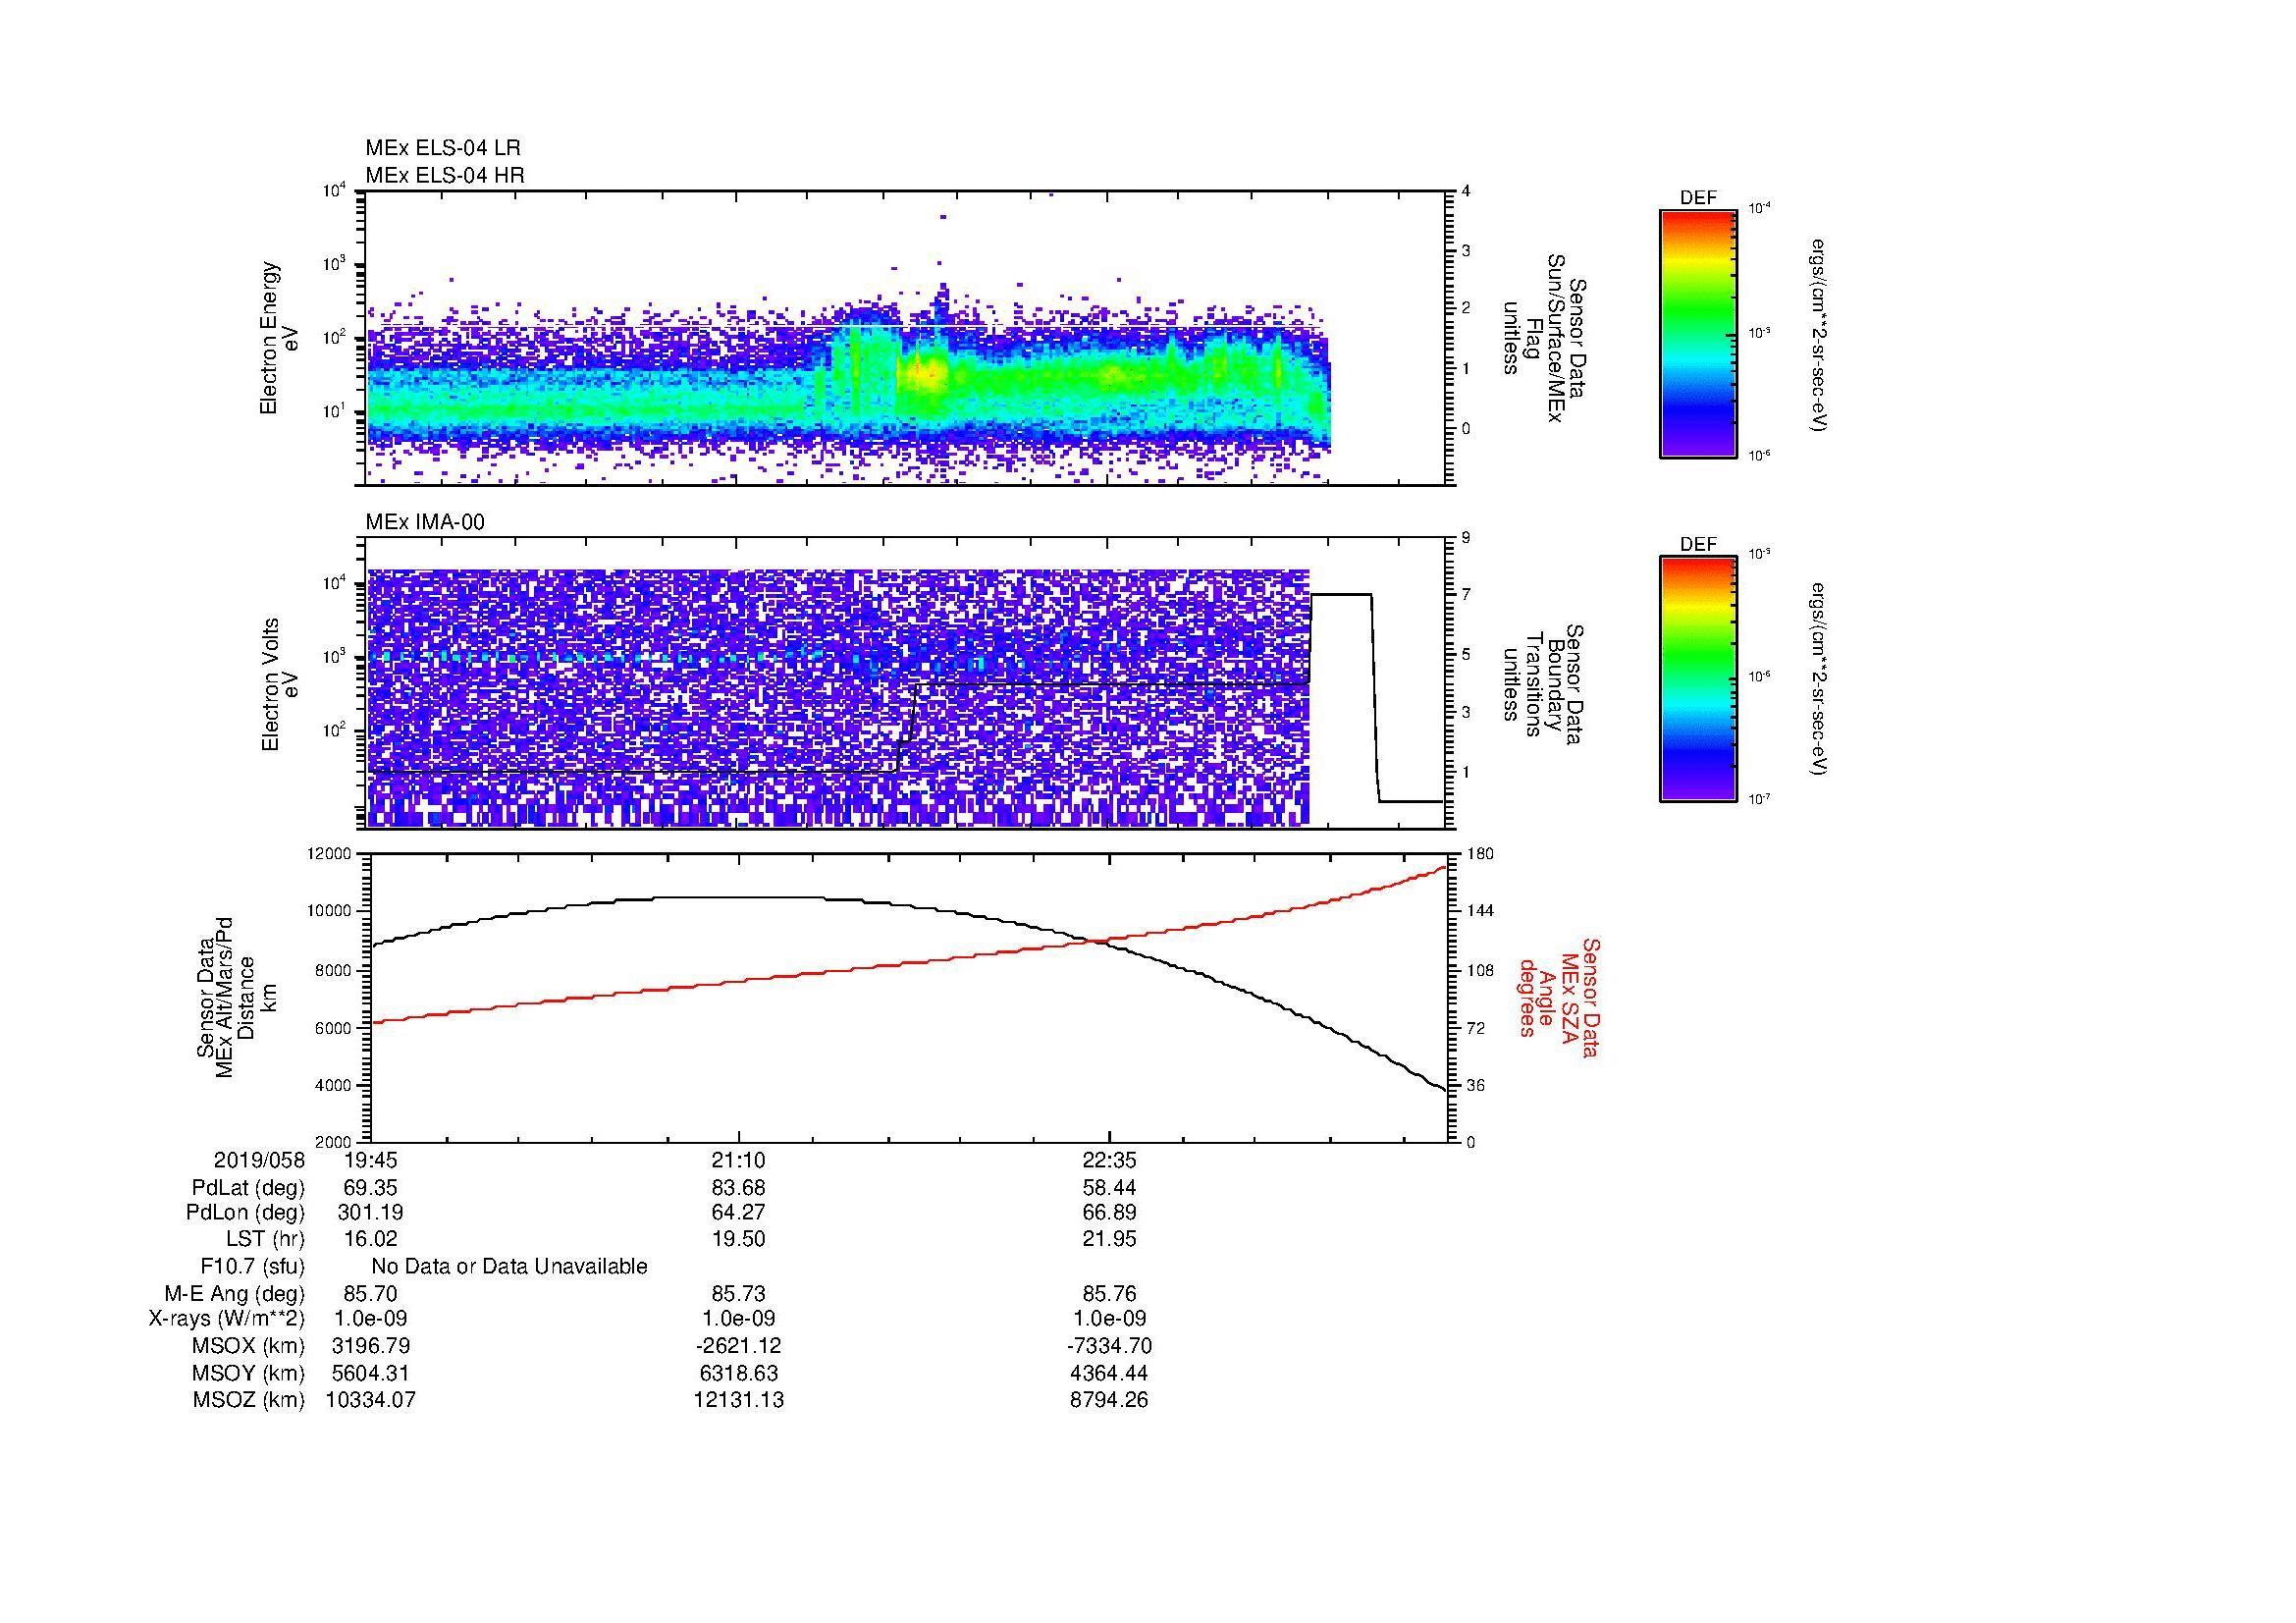Click the MSOX (km) row label
Screen dimensions: 2296x1623
249,1346
